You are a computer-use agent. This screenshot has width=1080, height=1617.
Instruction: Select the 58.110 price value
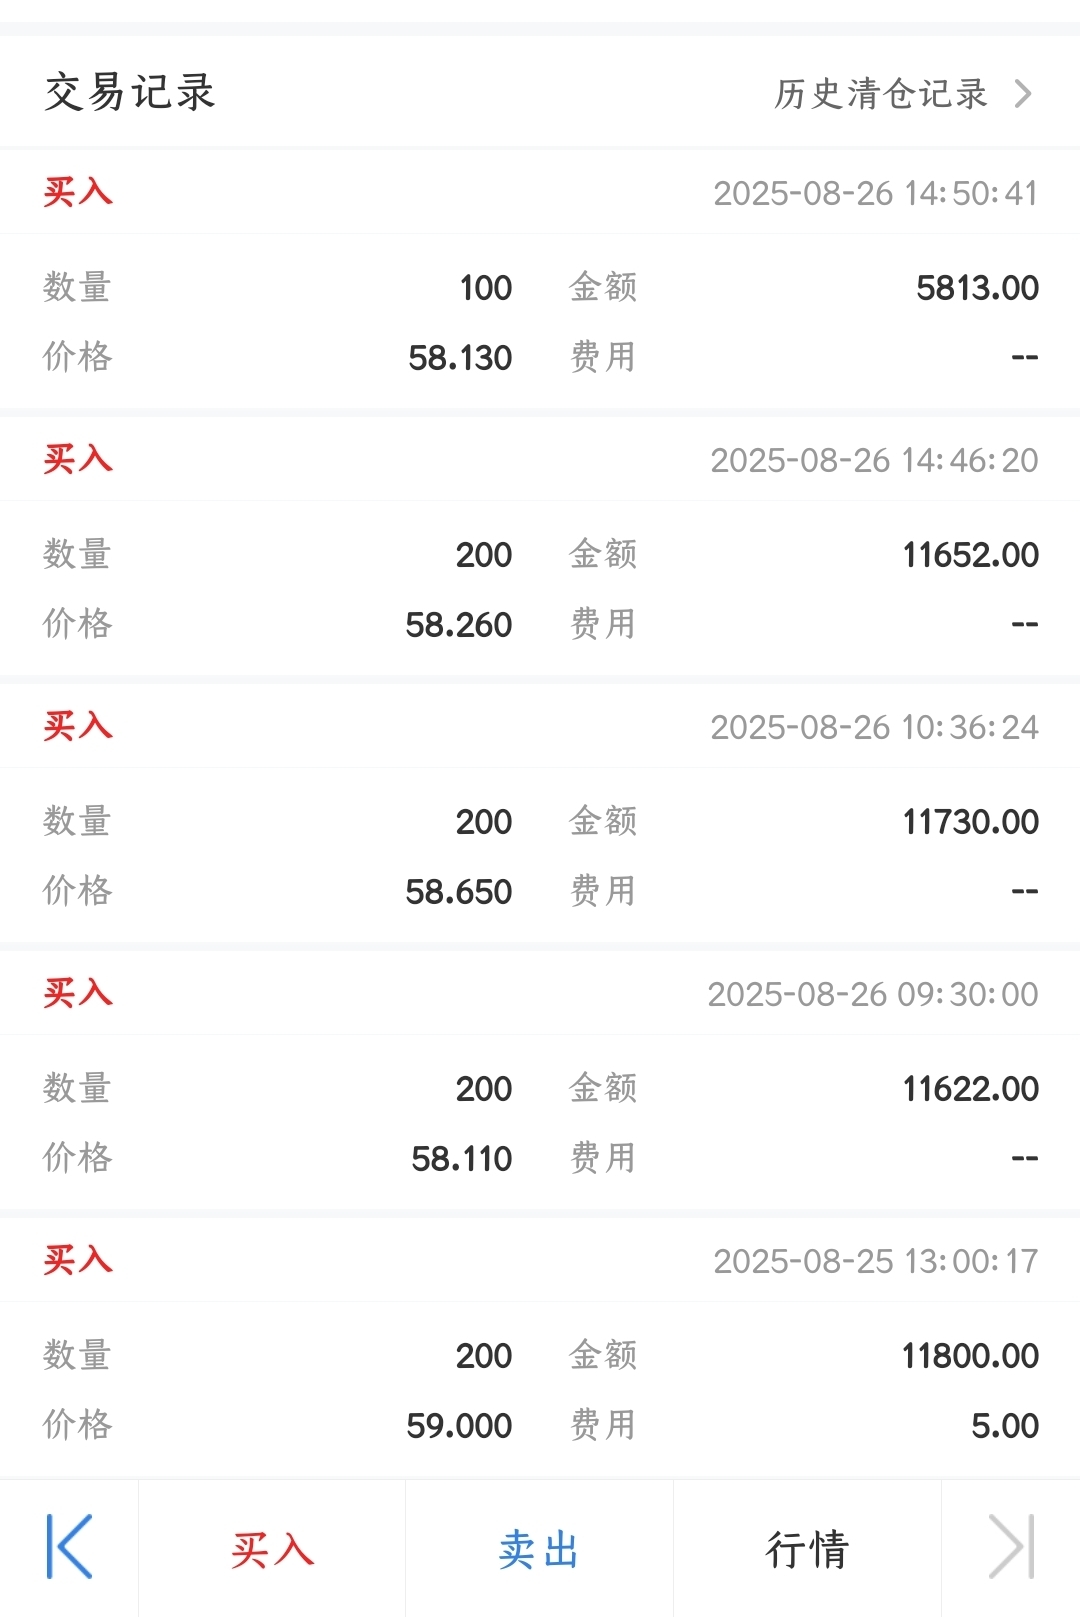click(461, 1159)
